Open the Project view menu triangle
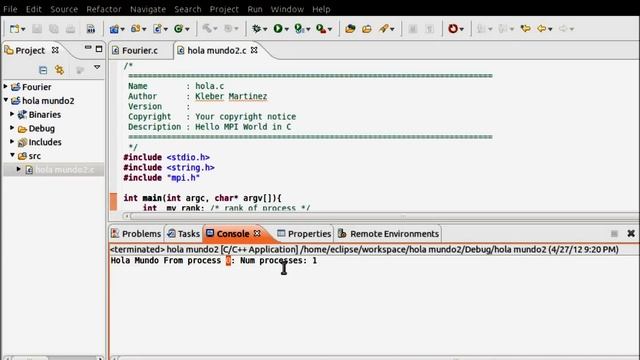This screenshot has height=360, width=640. coord(97,67)
